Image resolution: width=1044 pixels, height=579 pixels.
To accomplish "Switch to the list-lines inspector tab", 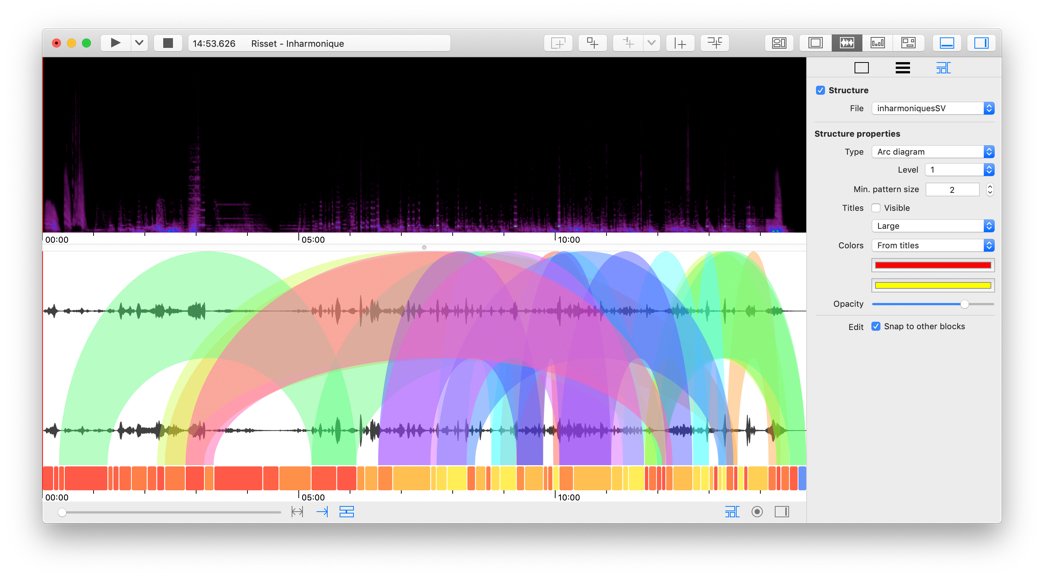I will pyautogui.click(x=902, y=68).
